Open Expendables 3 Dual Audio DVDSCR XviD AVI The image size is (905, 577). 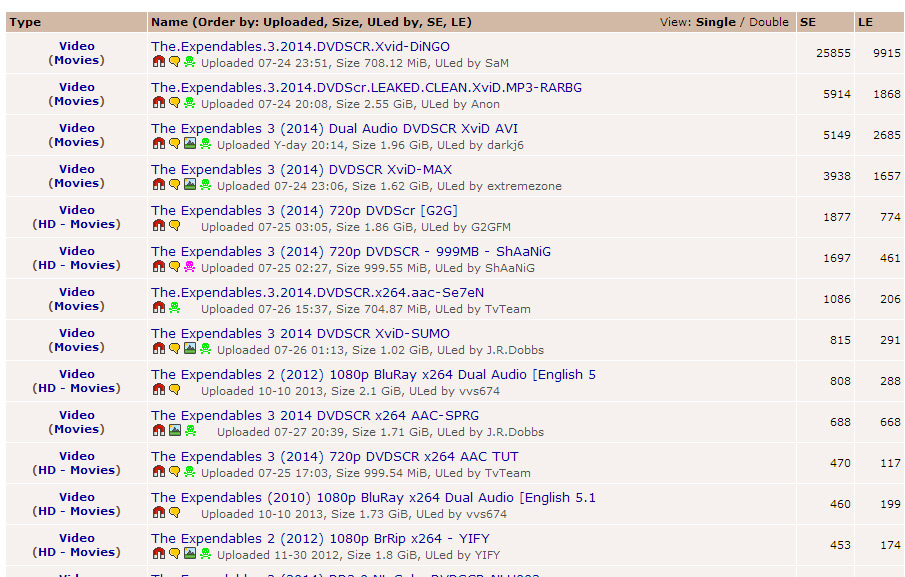point(335,128)
